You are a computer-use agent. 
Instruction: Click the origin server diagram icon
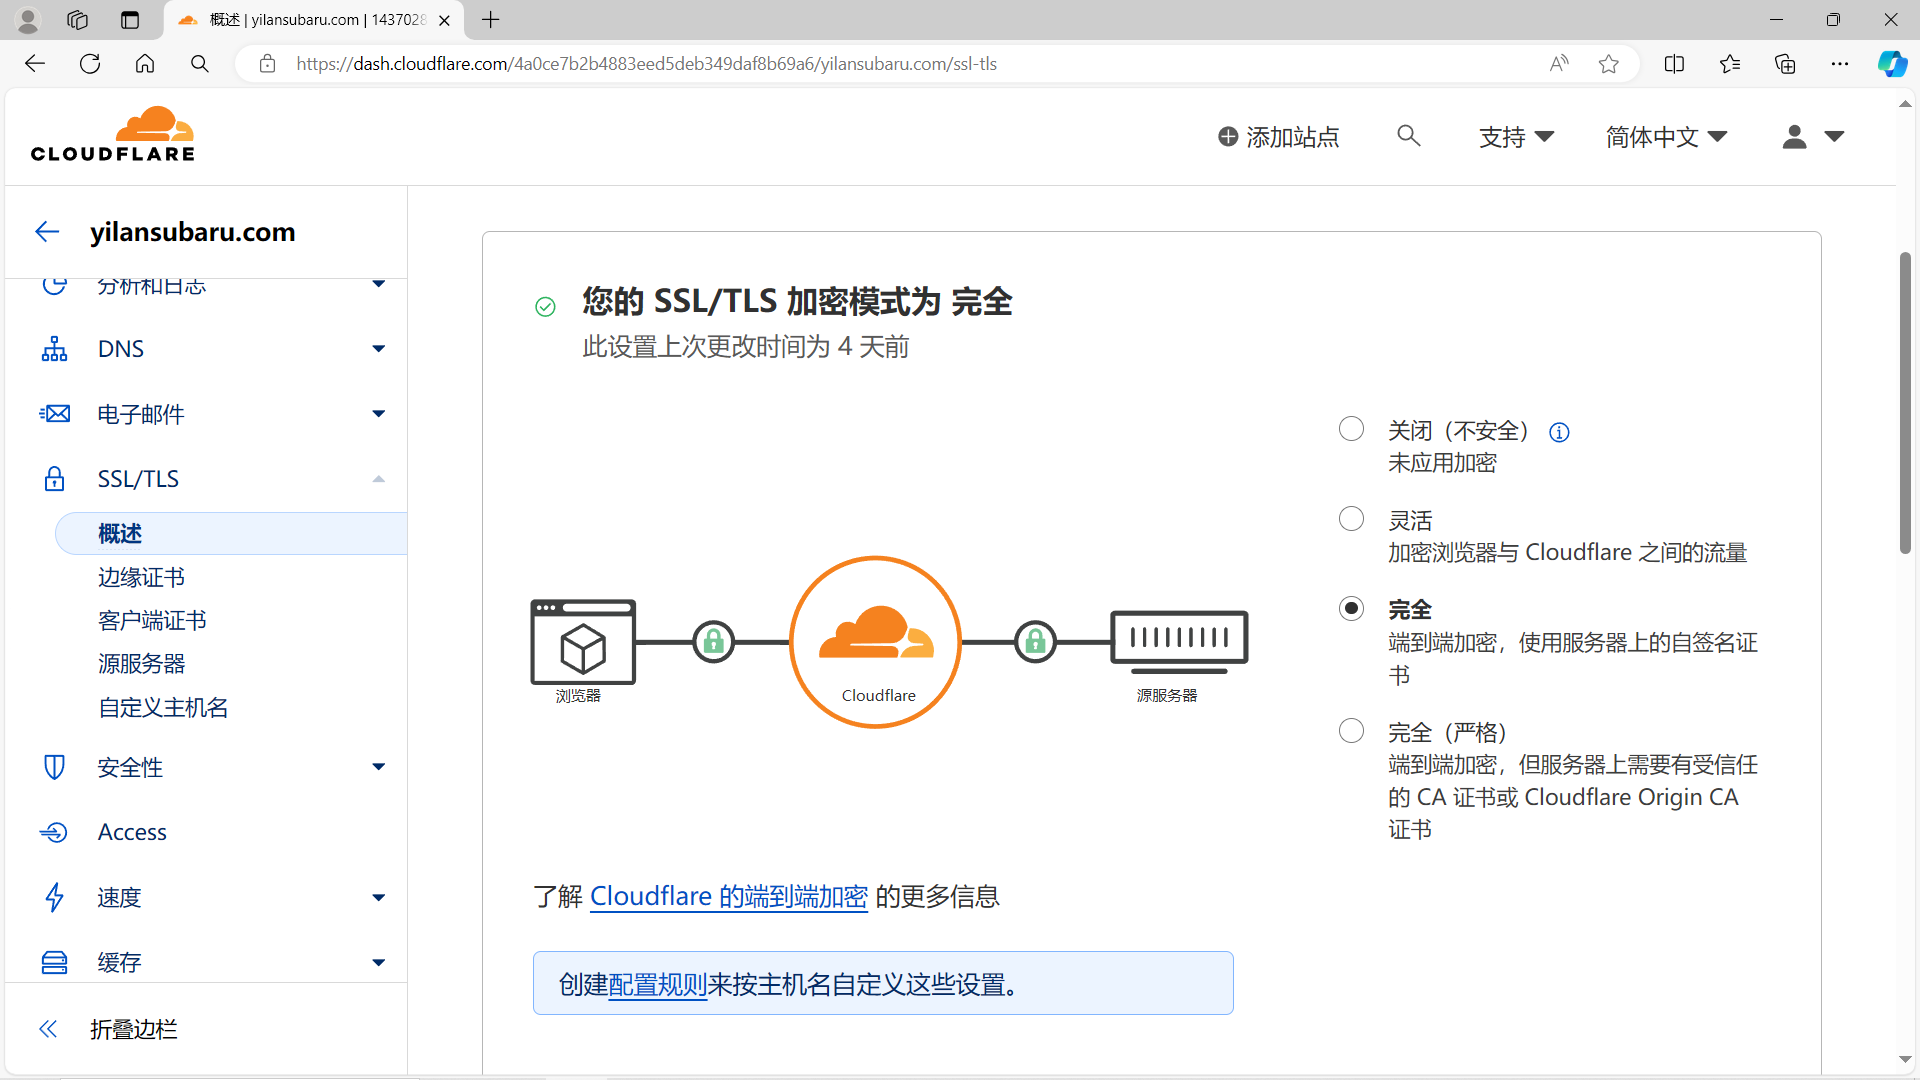(1179, 642)
